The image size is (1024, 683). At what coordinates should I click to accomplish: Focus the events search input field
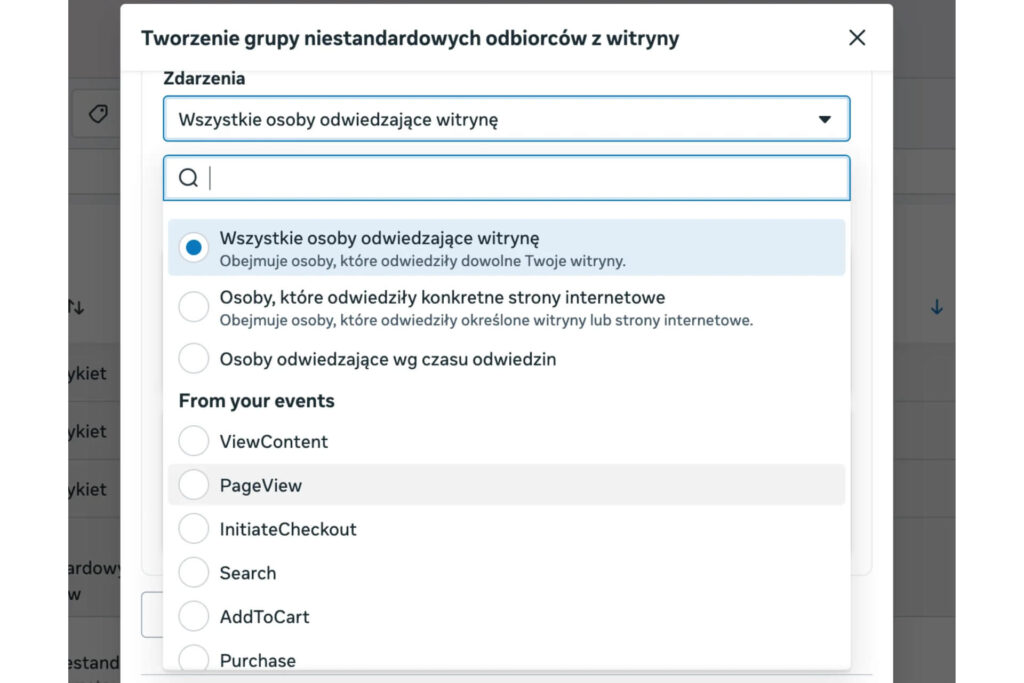[x=506, y=178]
